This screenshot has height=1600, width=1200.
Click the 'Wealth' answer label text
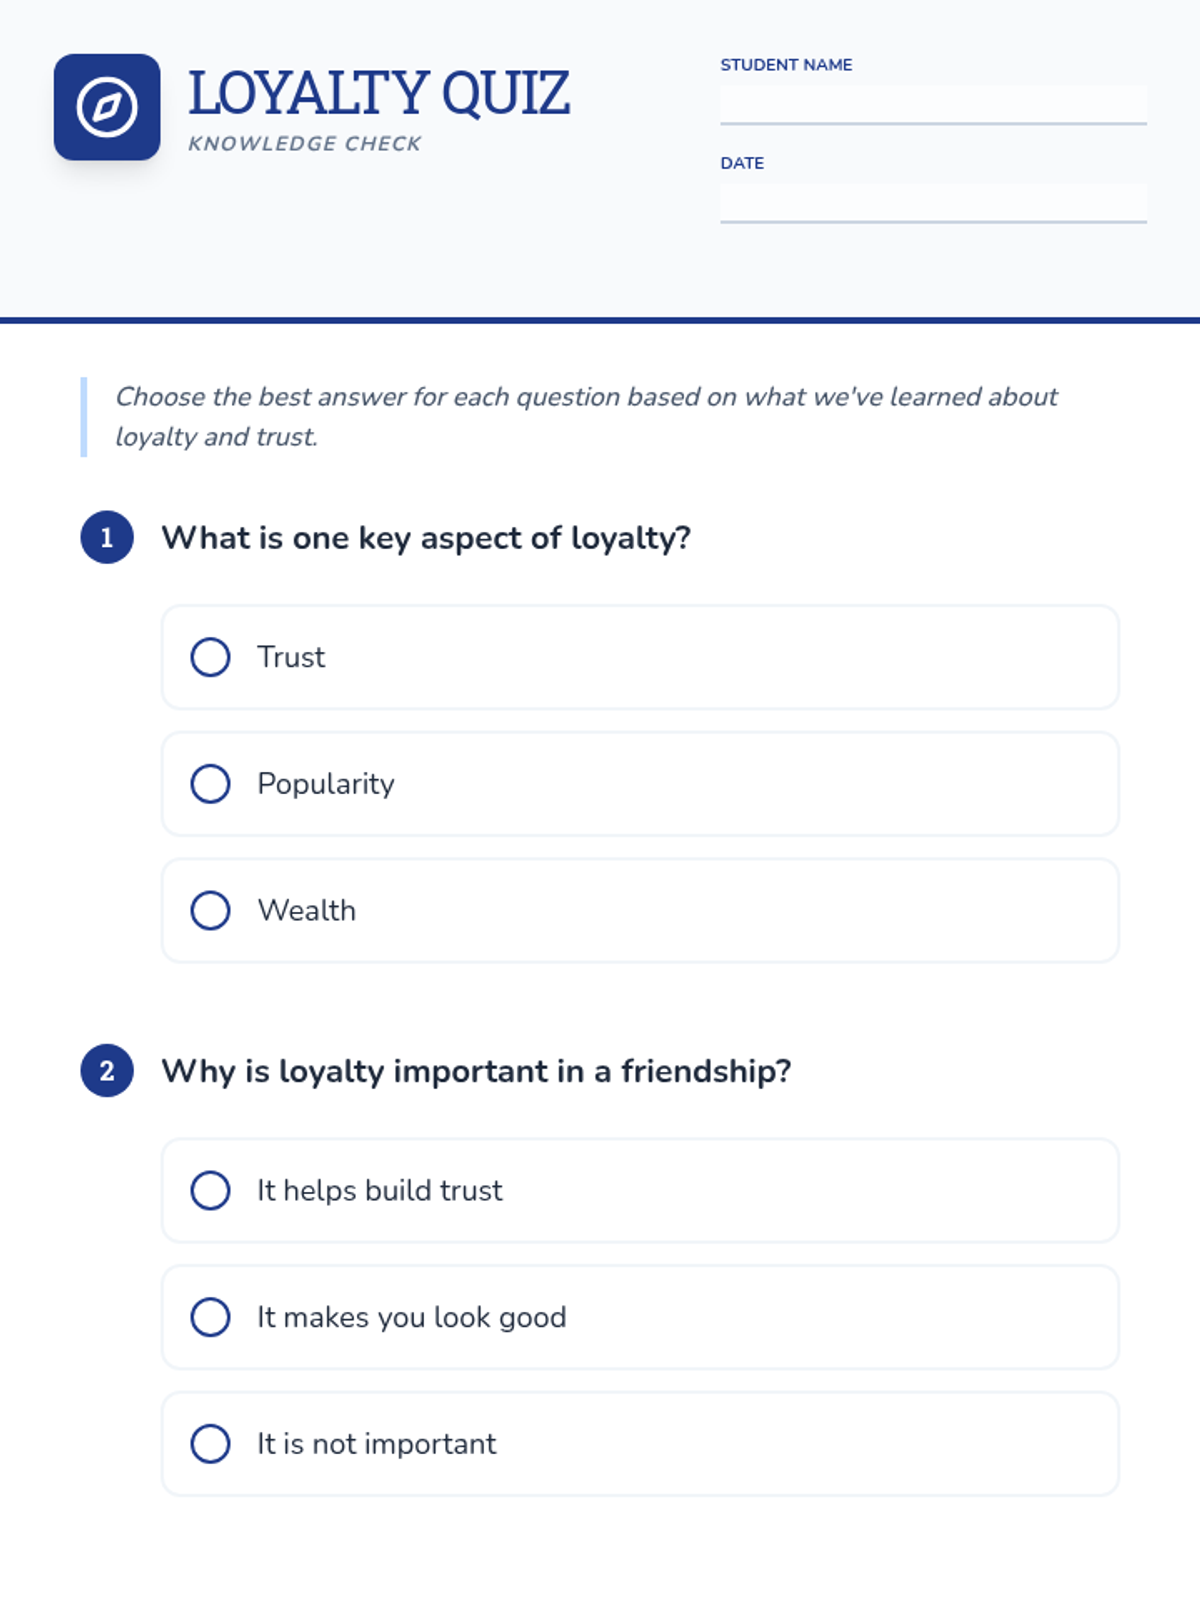(307, 910)
